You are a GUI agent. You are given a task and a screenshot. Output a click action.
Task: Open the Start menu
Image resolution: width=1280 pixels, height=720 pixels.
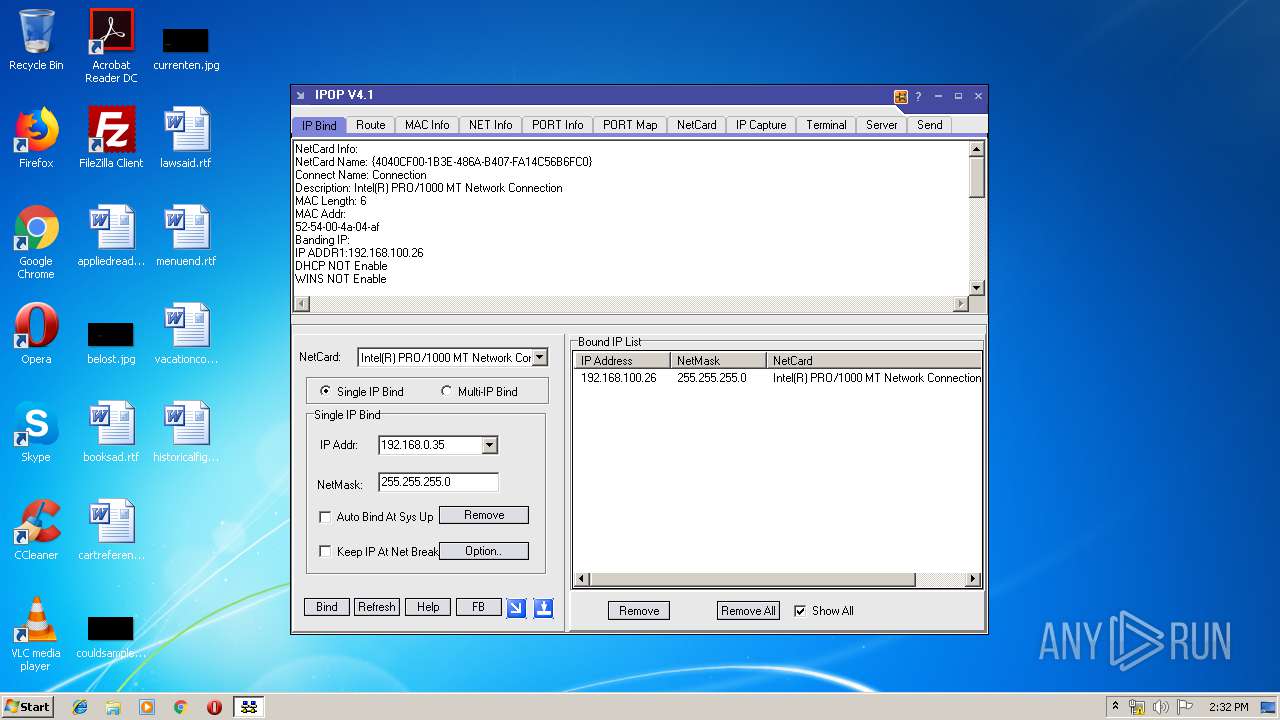pos(28,707)
